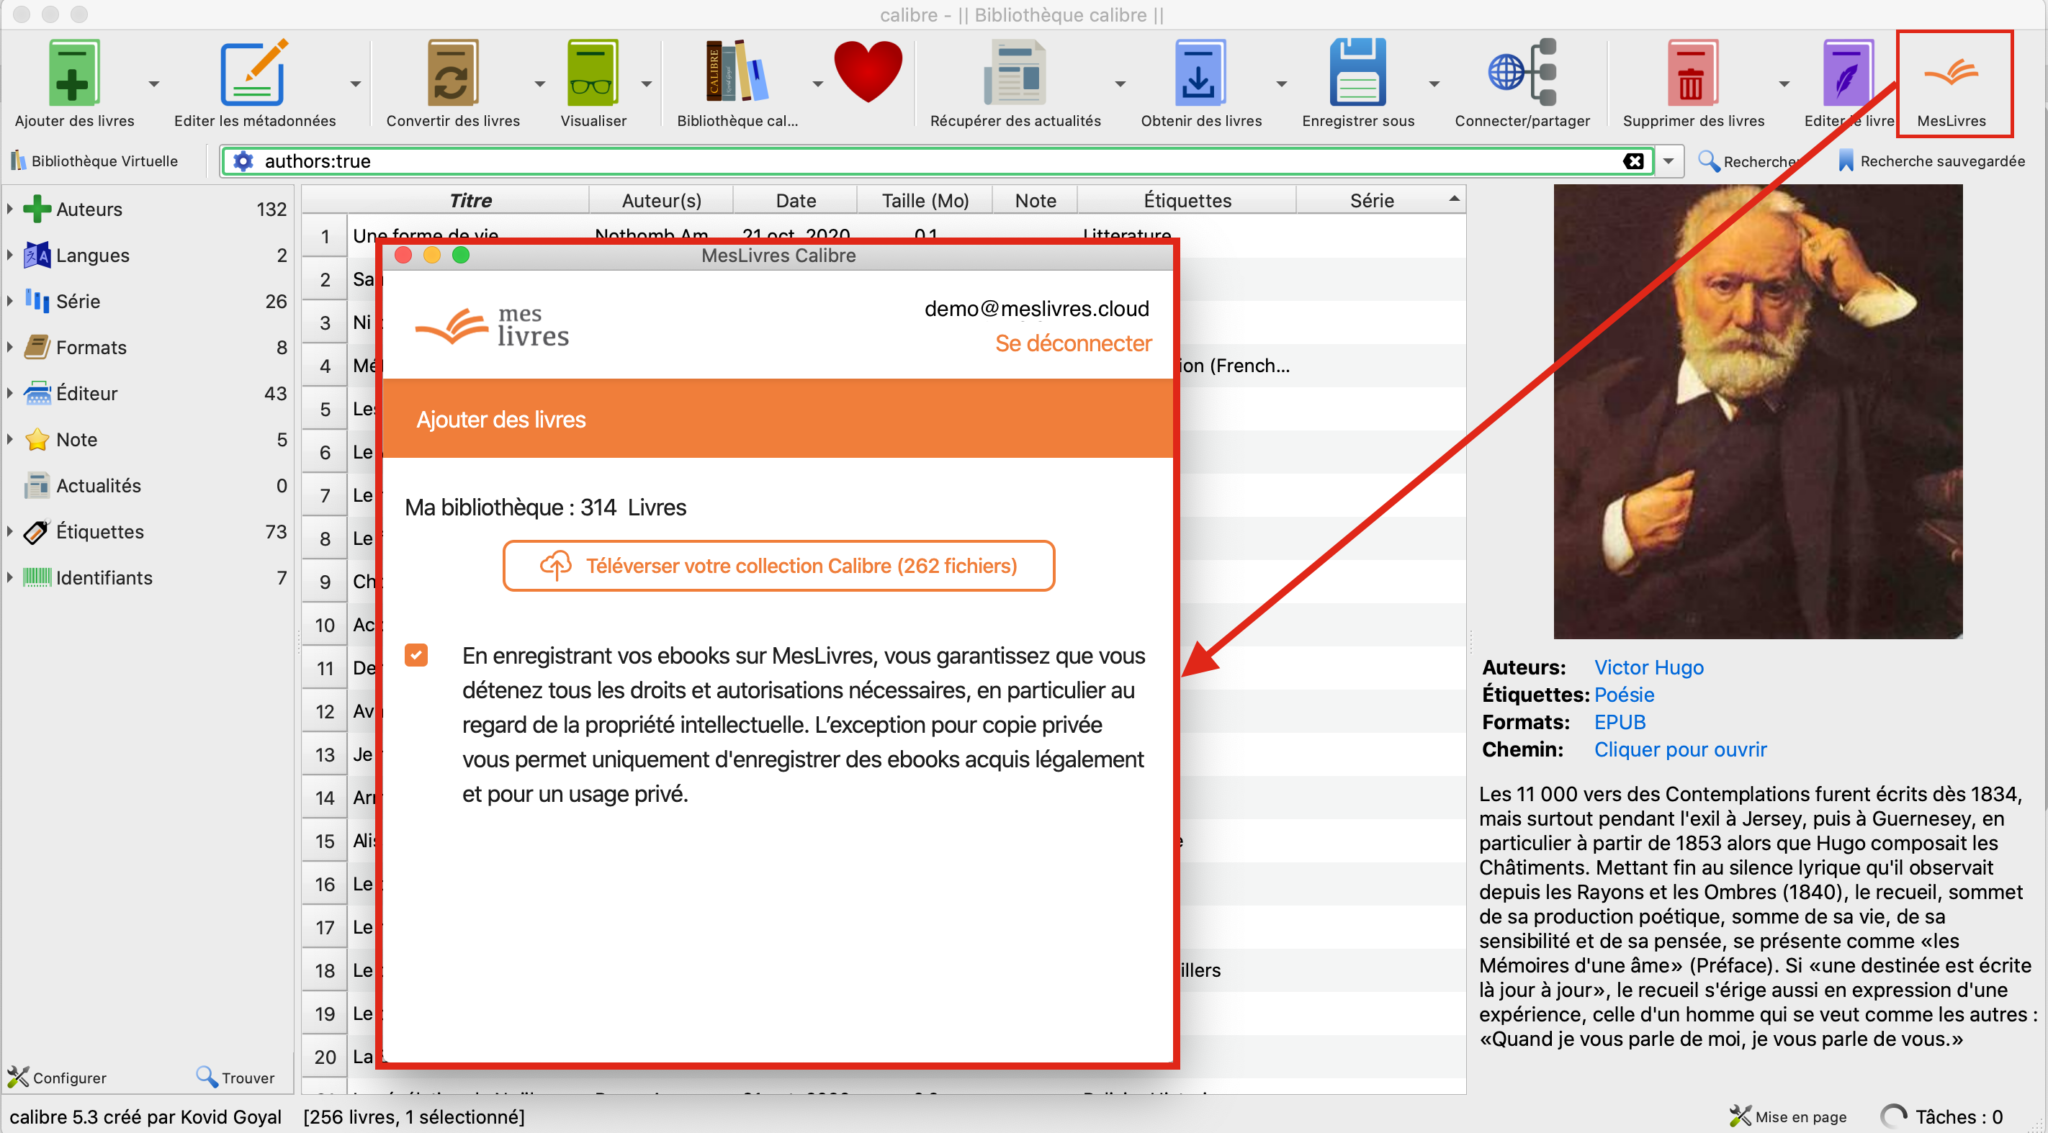
Task: Expand the Étiquettes category
Action: pyautogui.click(x=10, y=531)
